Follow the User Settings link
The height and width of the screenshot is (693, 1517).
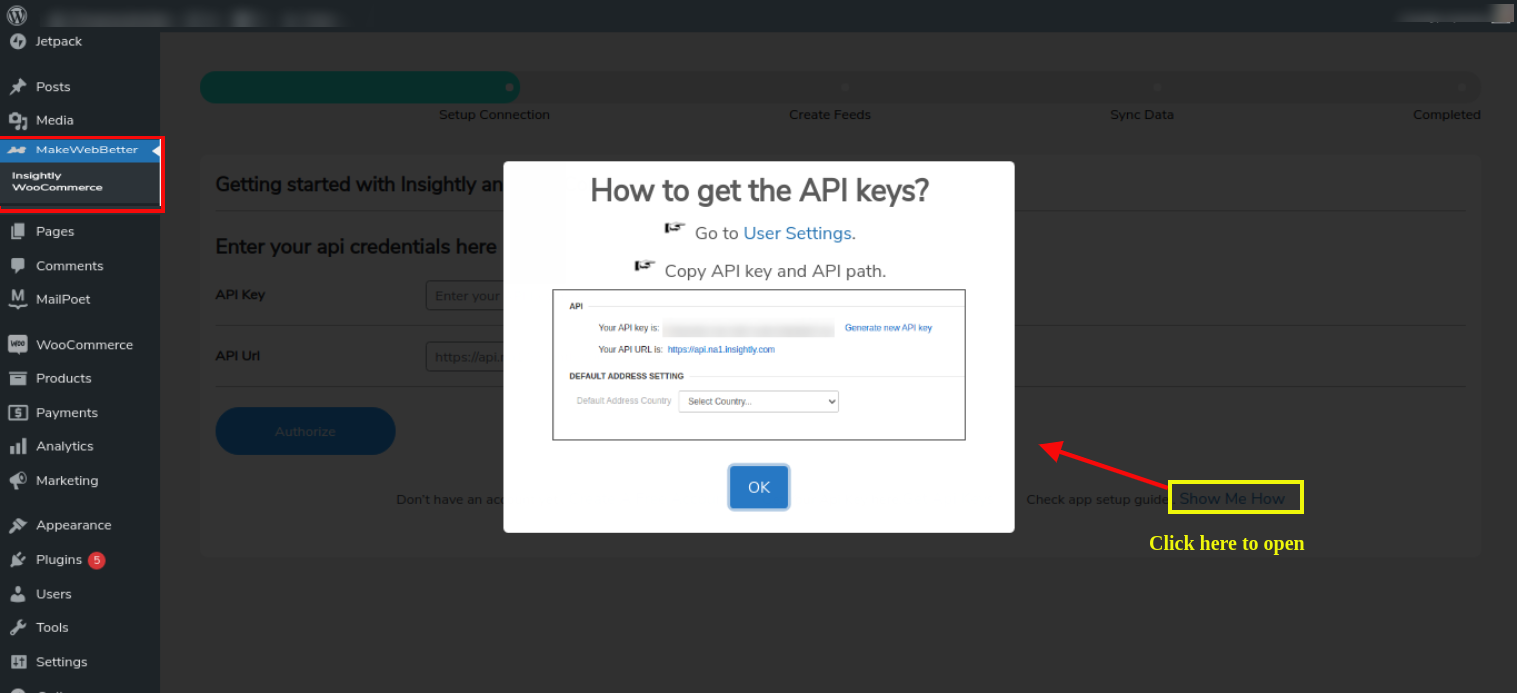click(797, 232)
